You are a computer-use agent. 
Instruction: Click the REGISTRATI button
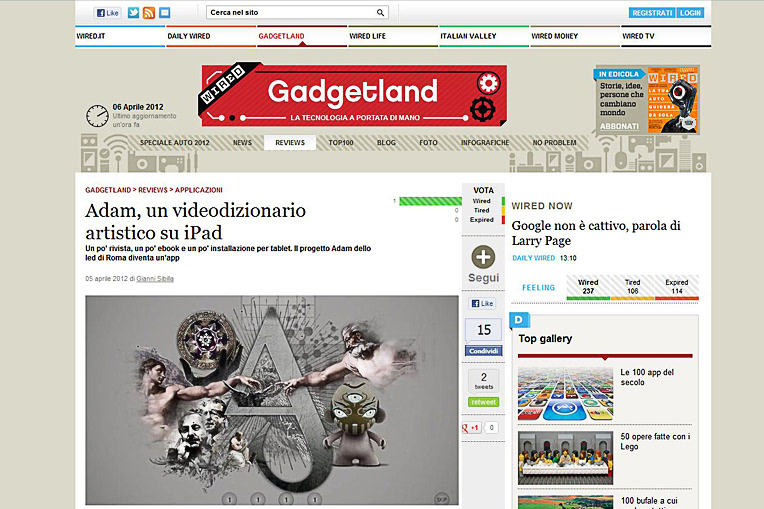[651, 13]
